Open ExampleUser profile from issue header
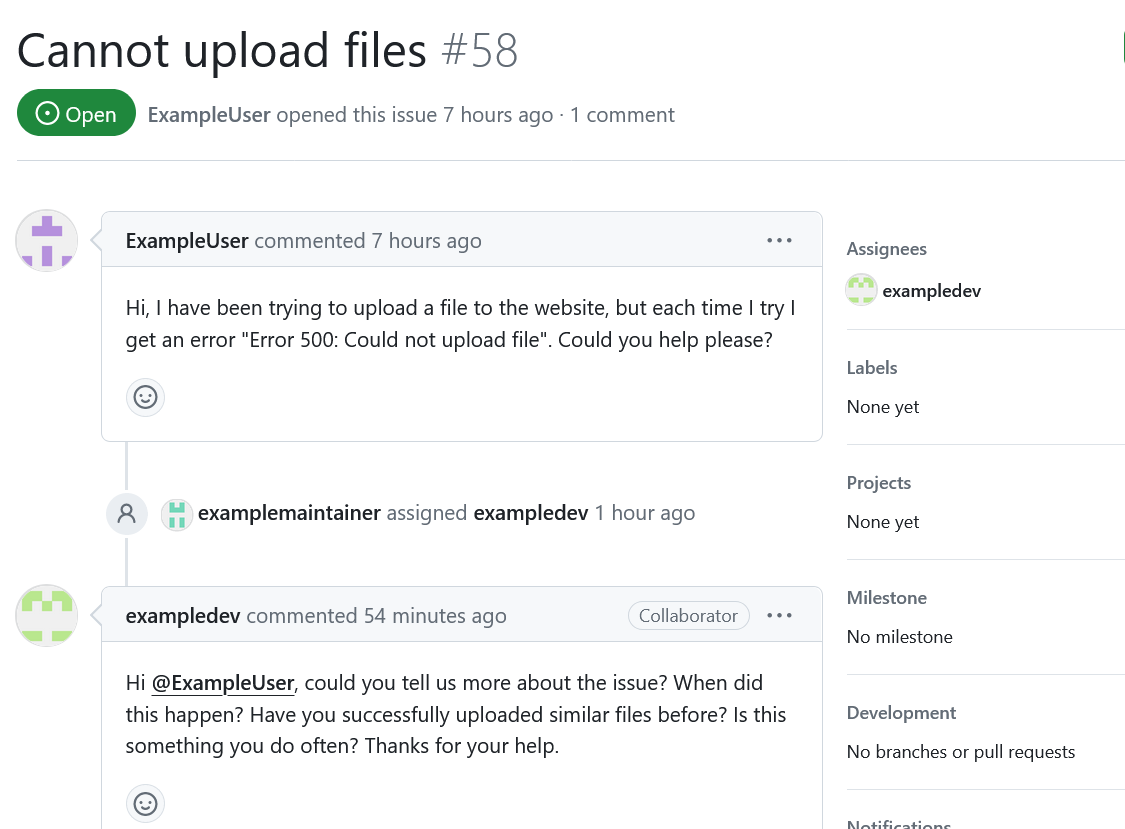Image resolution: width=1125 pixels, height=829 pixels. pyautogui.click(x=209, y=115)
